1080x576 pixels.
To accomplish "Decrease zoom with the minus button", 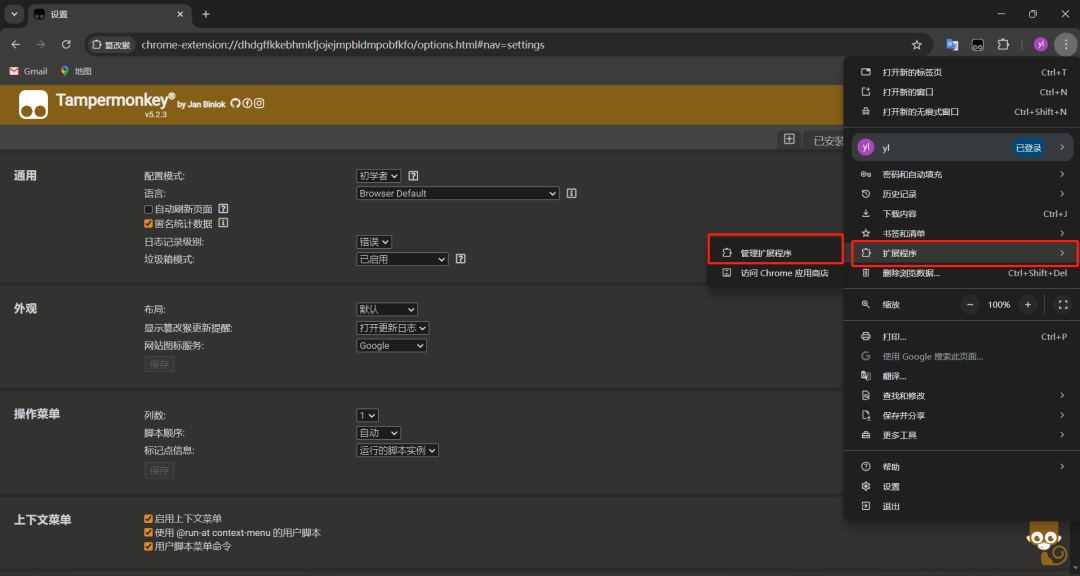I will (970, 305).
